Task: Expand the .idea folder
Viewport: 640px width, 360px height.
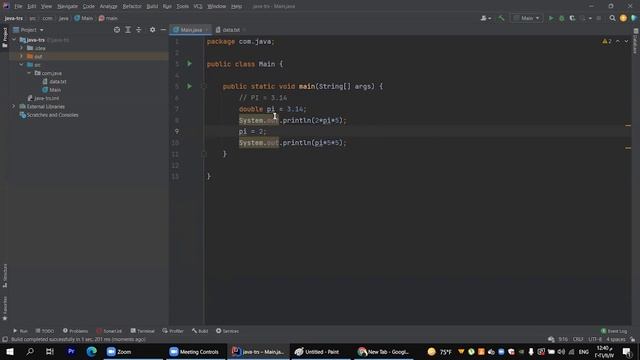Action: pyautogui.click(x=22, y=48)
